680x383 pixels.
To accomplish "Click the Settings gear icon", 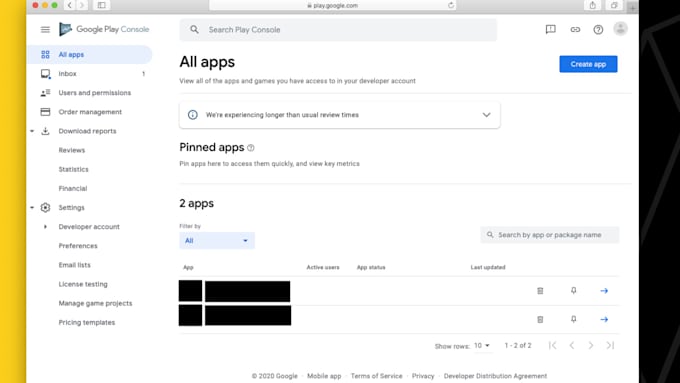I will click(x=45, y=207).
